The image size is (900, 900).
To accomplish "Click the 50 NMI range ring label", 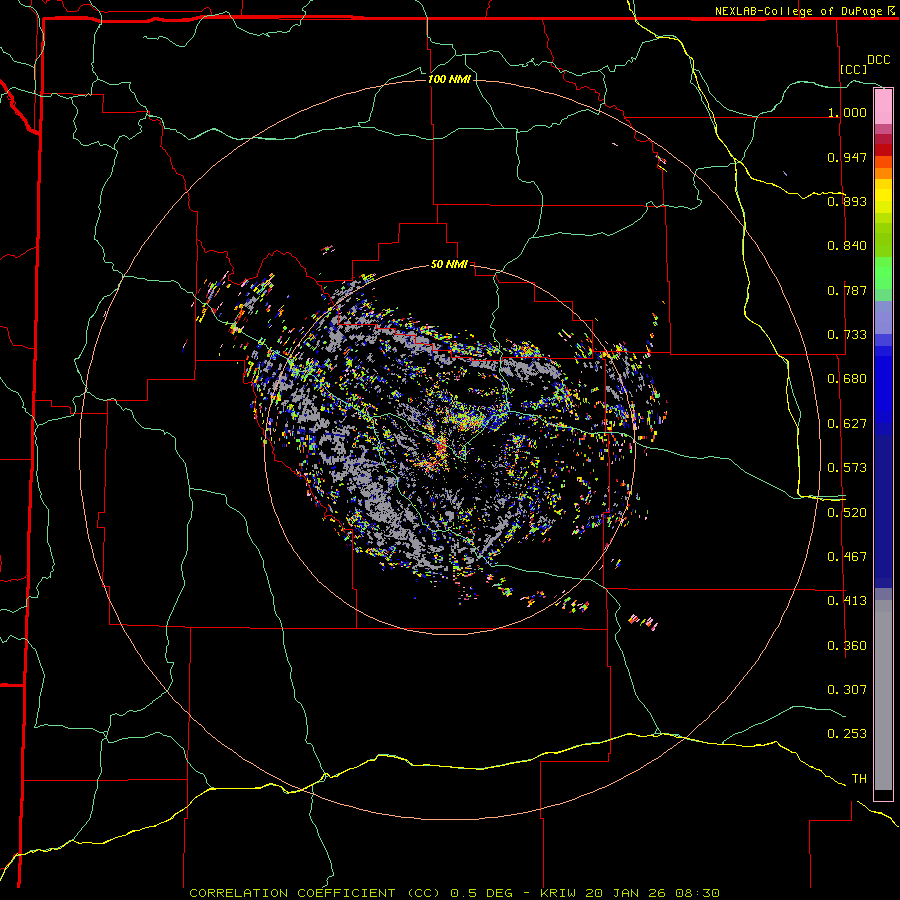I will 449,264.
